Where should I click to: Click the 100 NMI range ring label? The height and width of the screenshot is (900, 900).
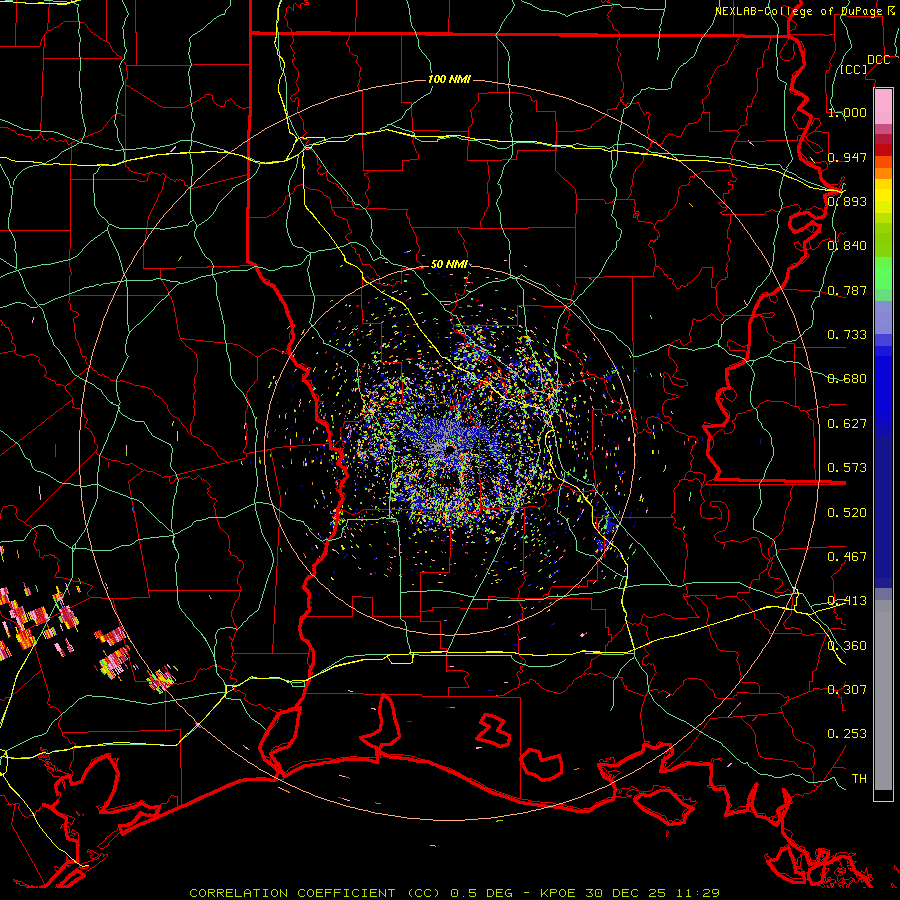pos(449,79)
